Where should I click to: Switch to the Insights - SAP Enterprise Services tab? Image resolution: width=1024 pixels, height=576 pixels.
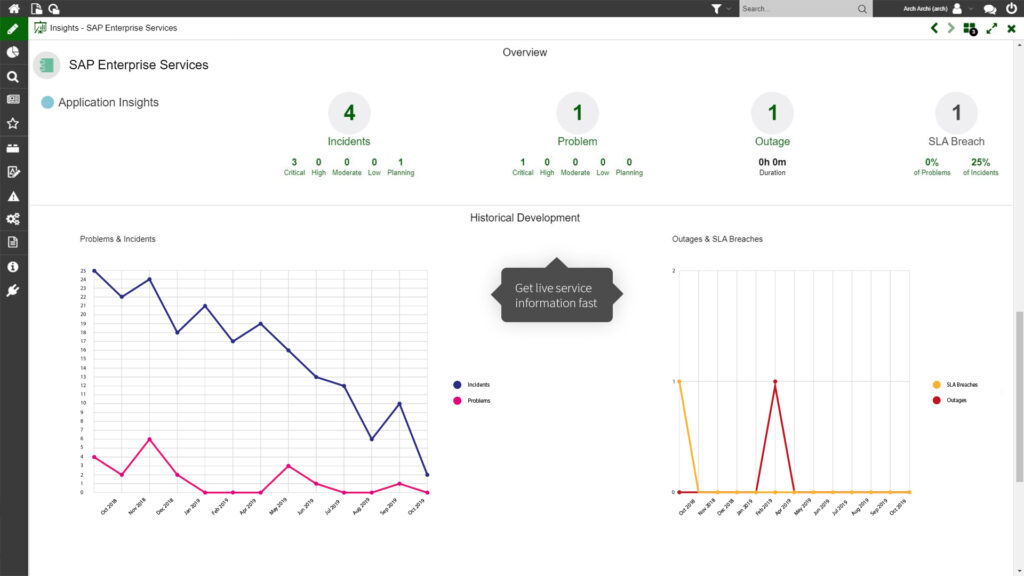[105, 28]
